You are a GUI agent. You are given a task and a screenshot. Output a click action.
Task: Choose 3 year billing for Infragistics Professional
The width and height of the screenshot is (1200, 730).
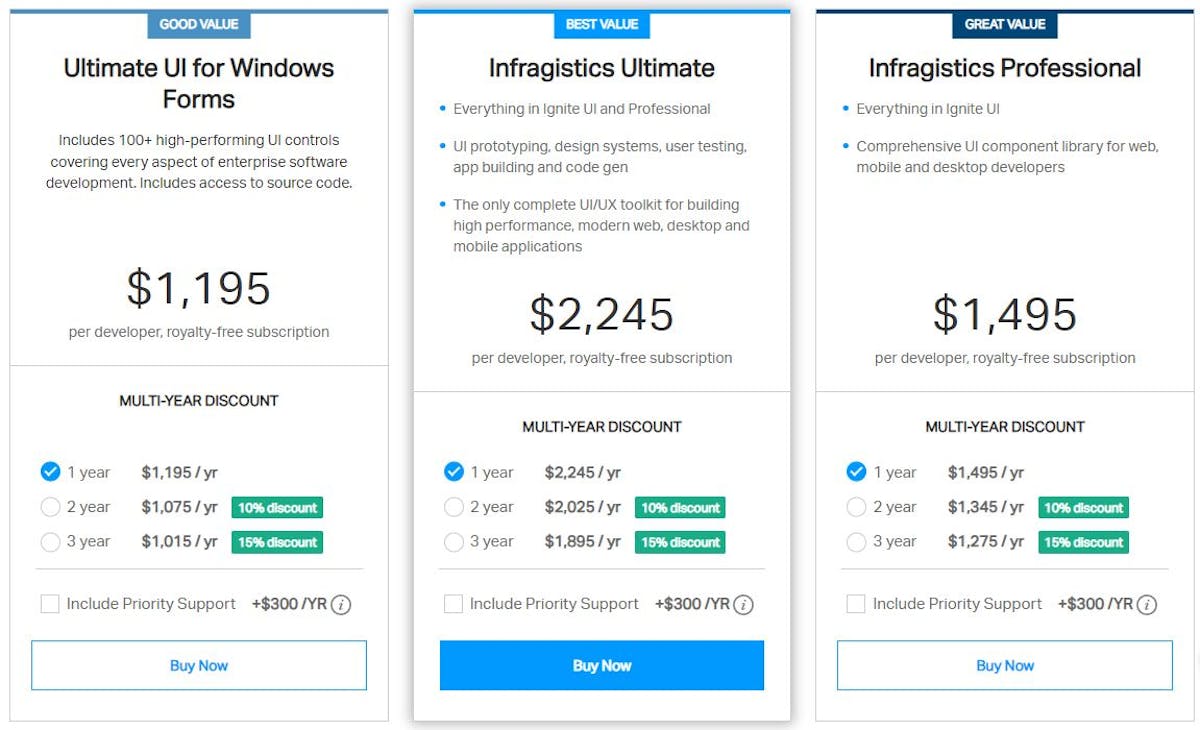pos(857,542)
